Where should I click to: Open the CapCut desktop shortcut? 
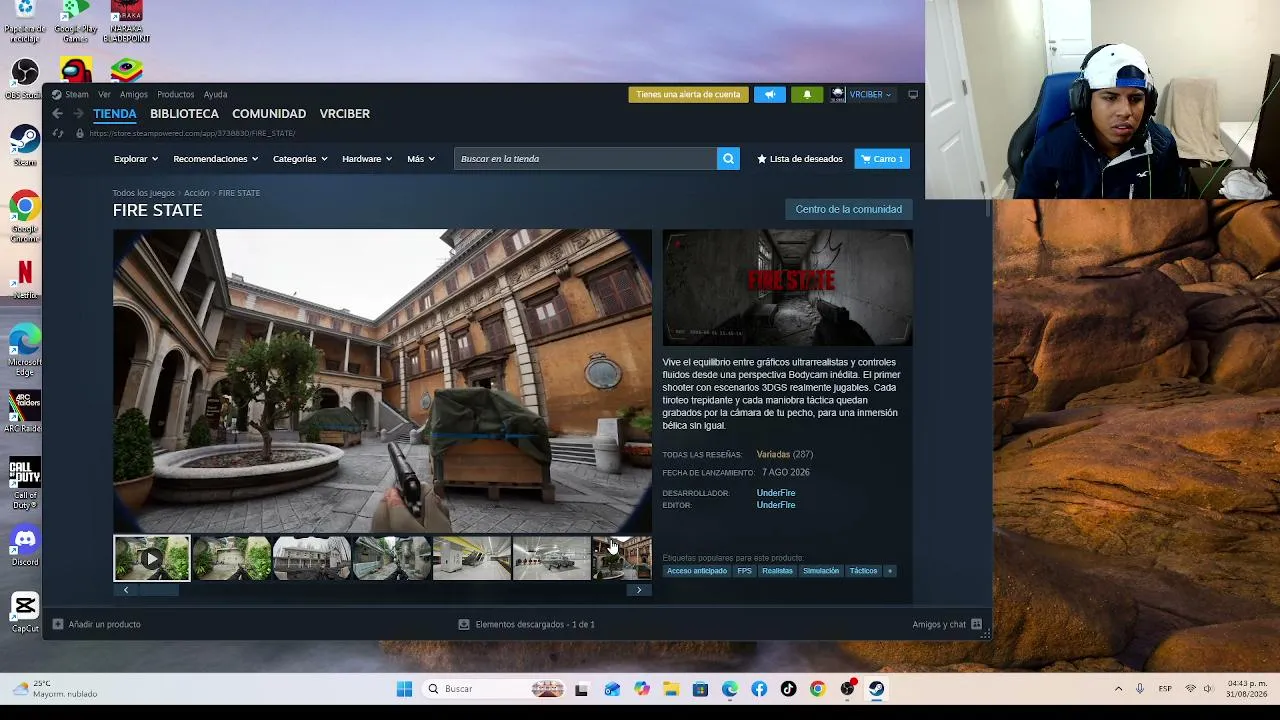(x=25, y=611)
